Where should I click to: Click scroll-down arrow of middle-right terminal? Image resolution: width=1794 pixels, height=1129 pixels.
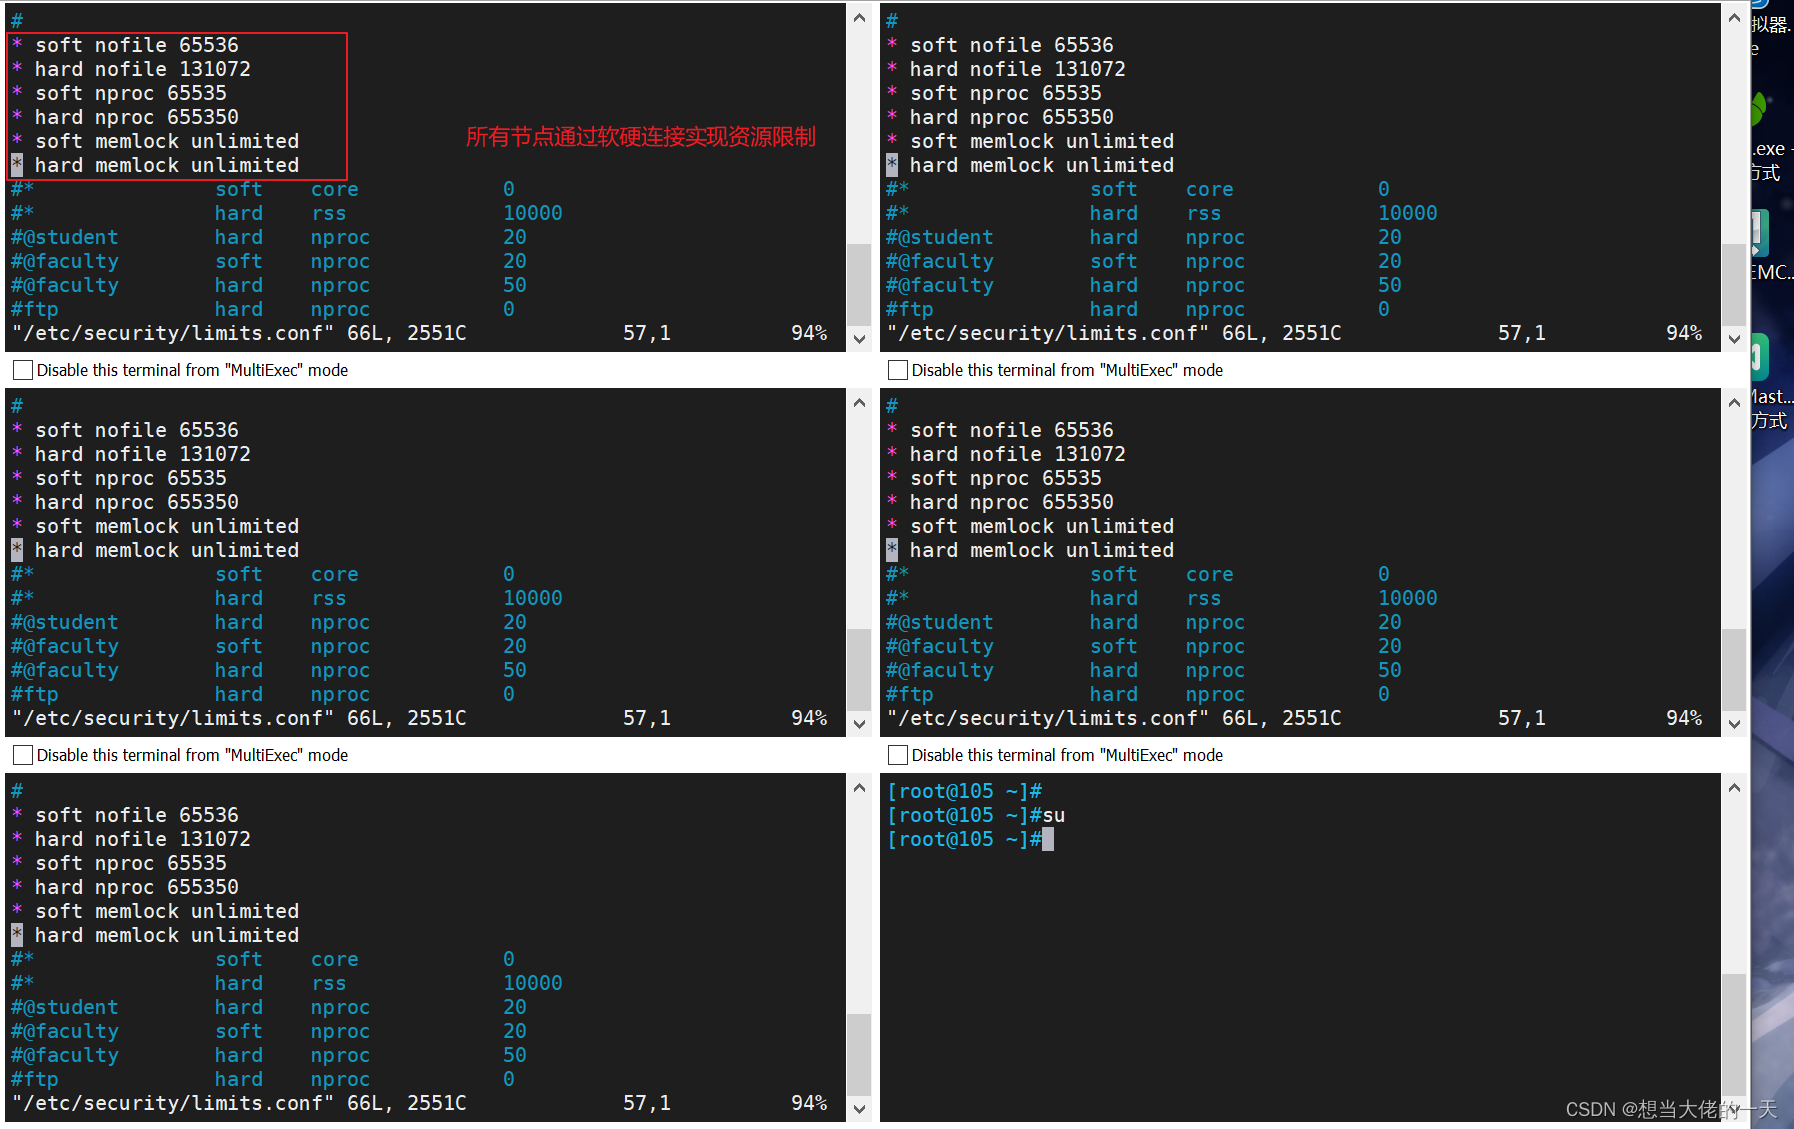tap(1734, 724)
